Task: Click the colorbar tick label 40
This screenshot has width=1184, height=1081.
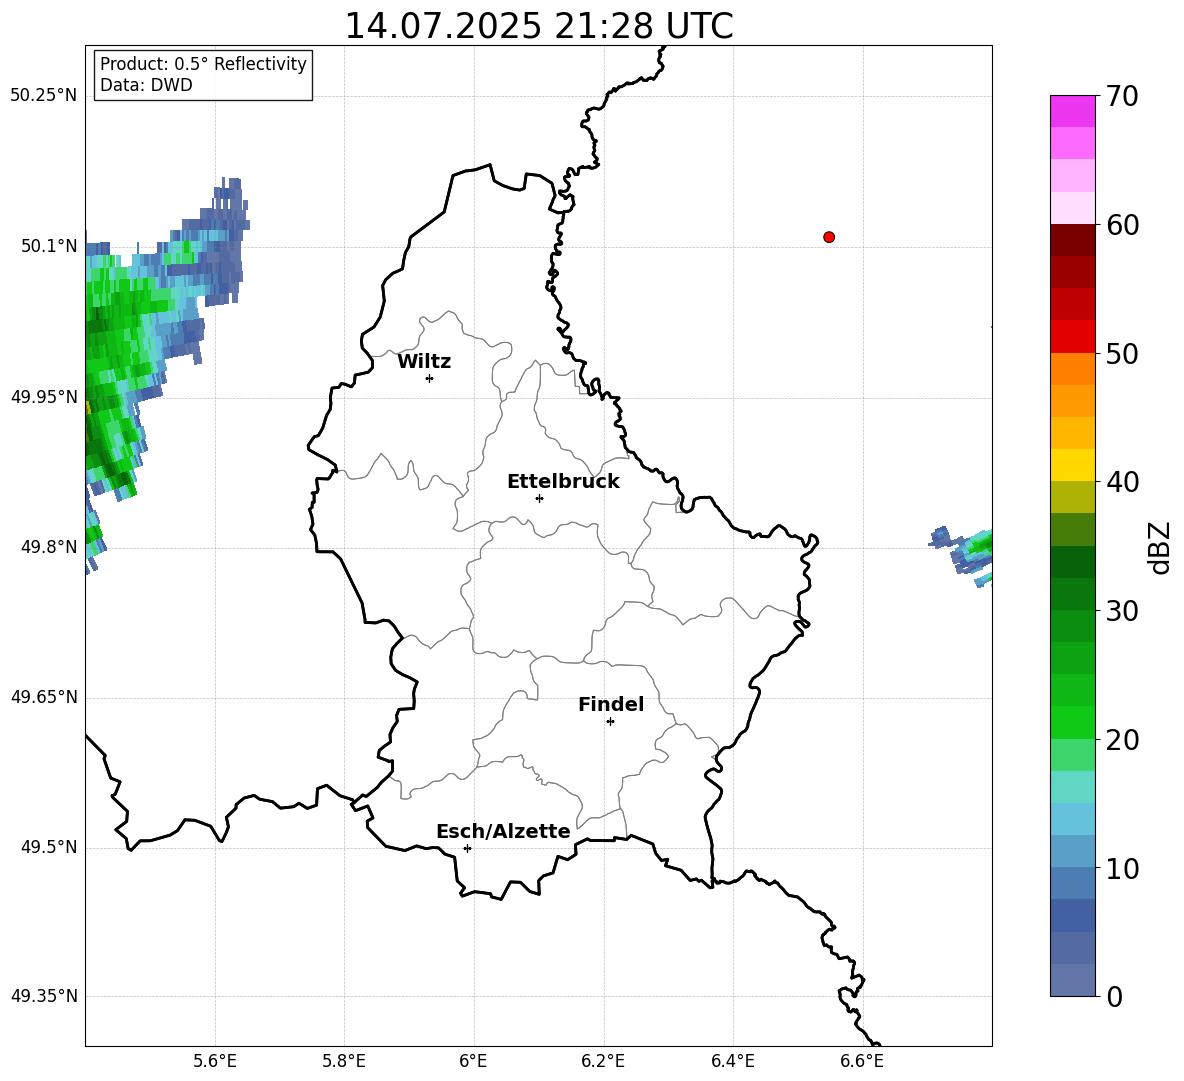Action: [x=1123, y=482]
